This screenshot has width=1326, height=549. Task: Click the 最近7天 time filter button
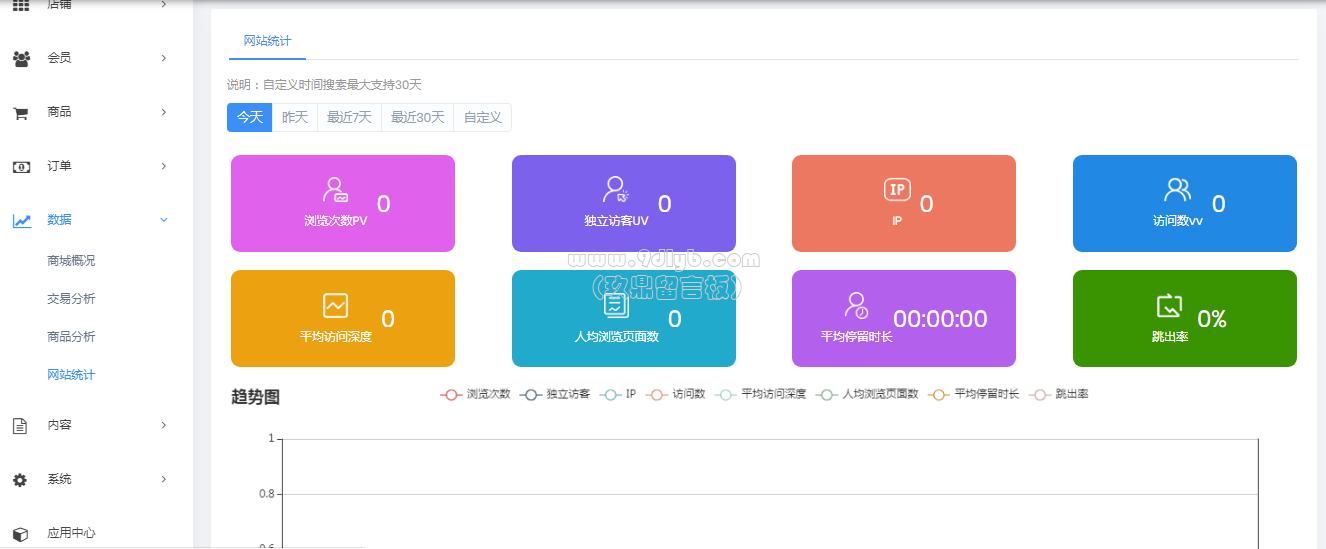click(349, 117)
